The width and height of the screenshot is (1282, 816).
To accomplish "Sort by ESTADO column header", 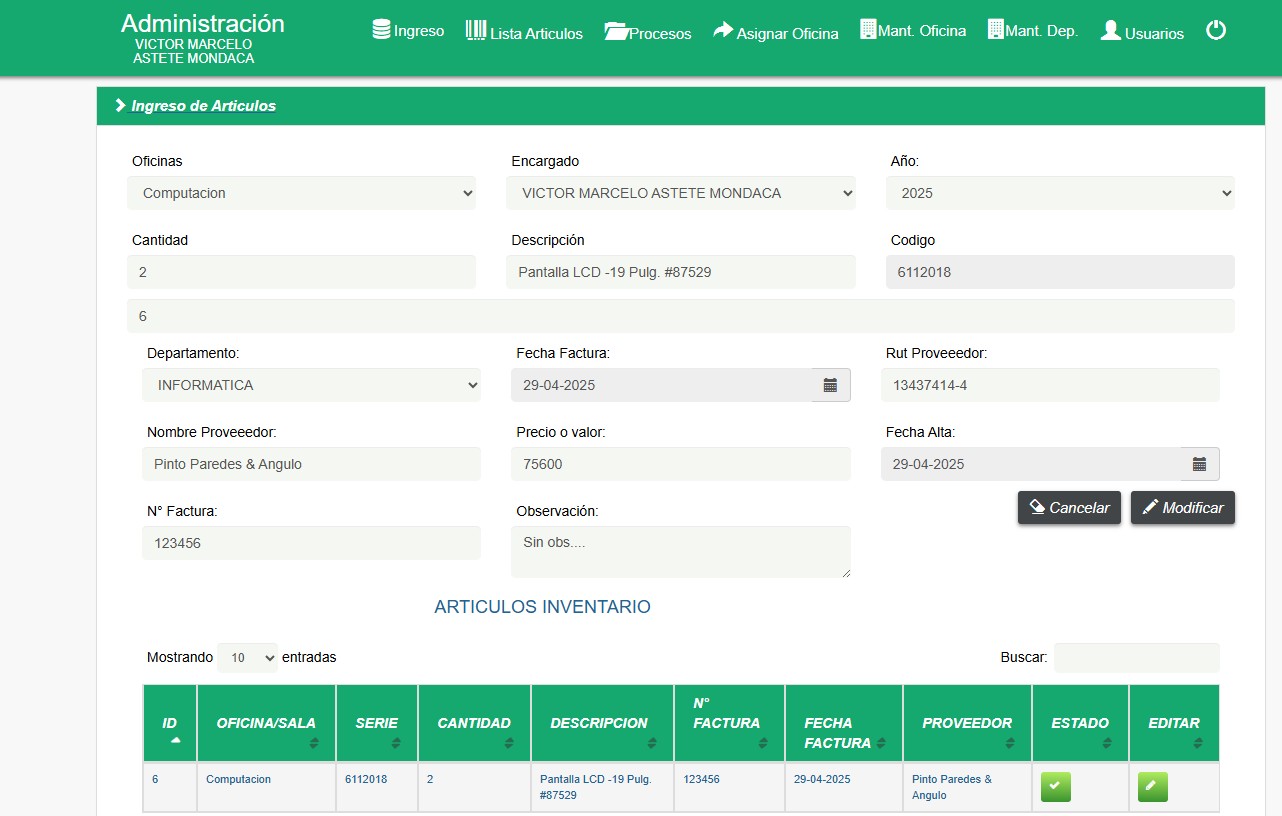I will (x=1080, y=723).
